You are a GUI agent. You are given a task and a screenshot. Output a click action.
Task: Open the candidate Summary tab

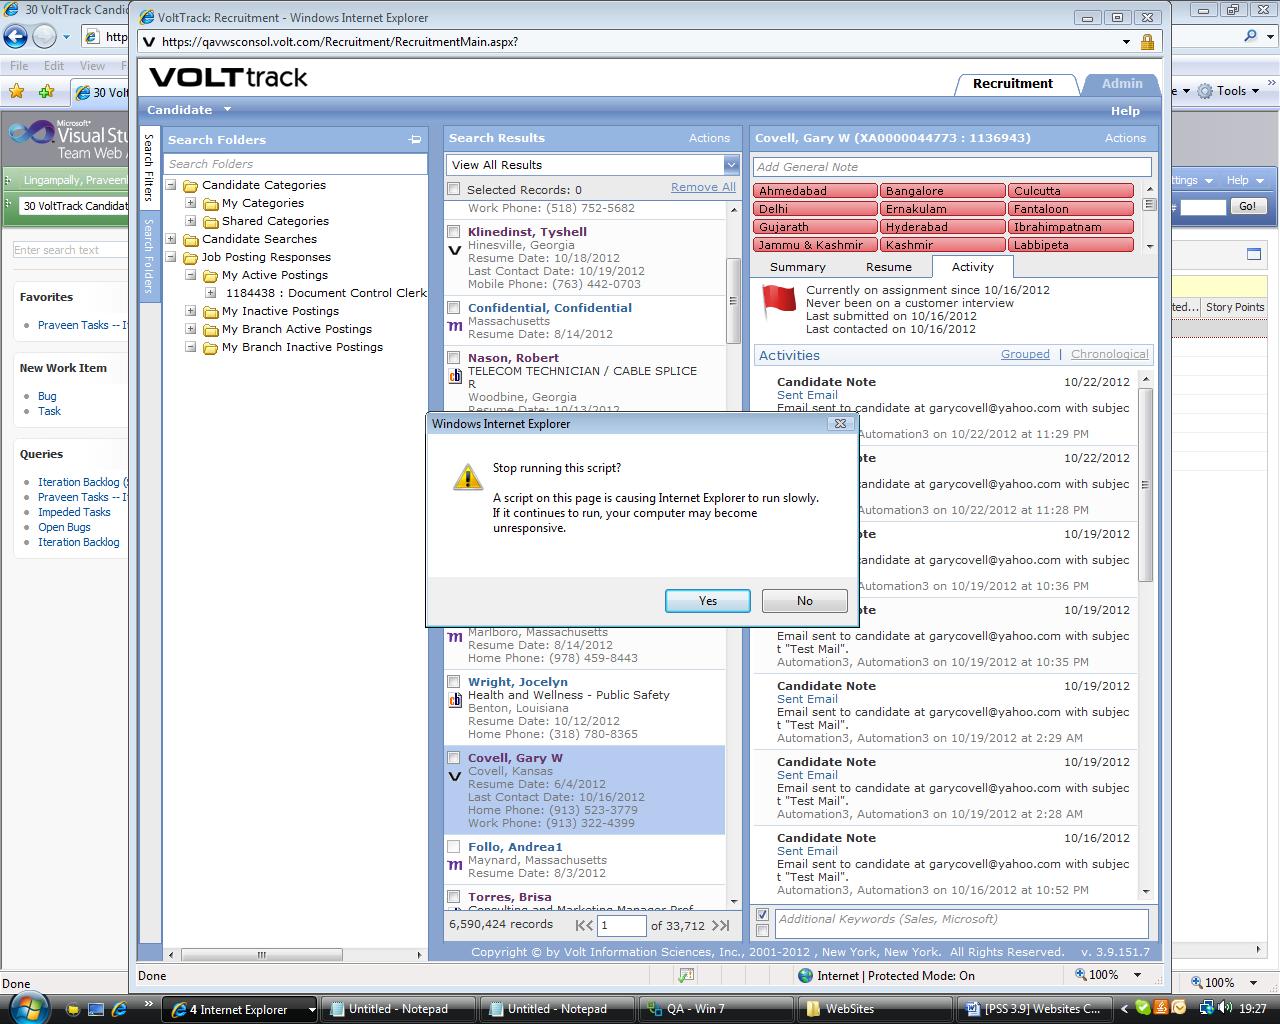coord(798,267)
